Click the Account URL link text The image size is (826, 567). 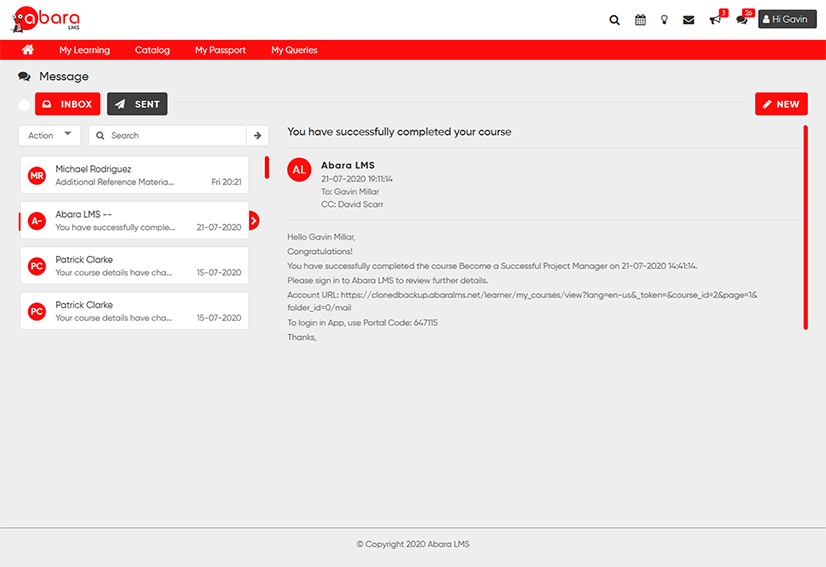522,301
